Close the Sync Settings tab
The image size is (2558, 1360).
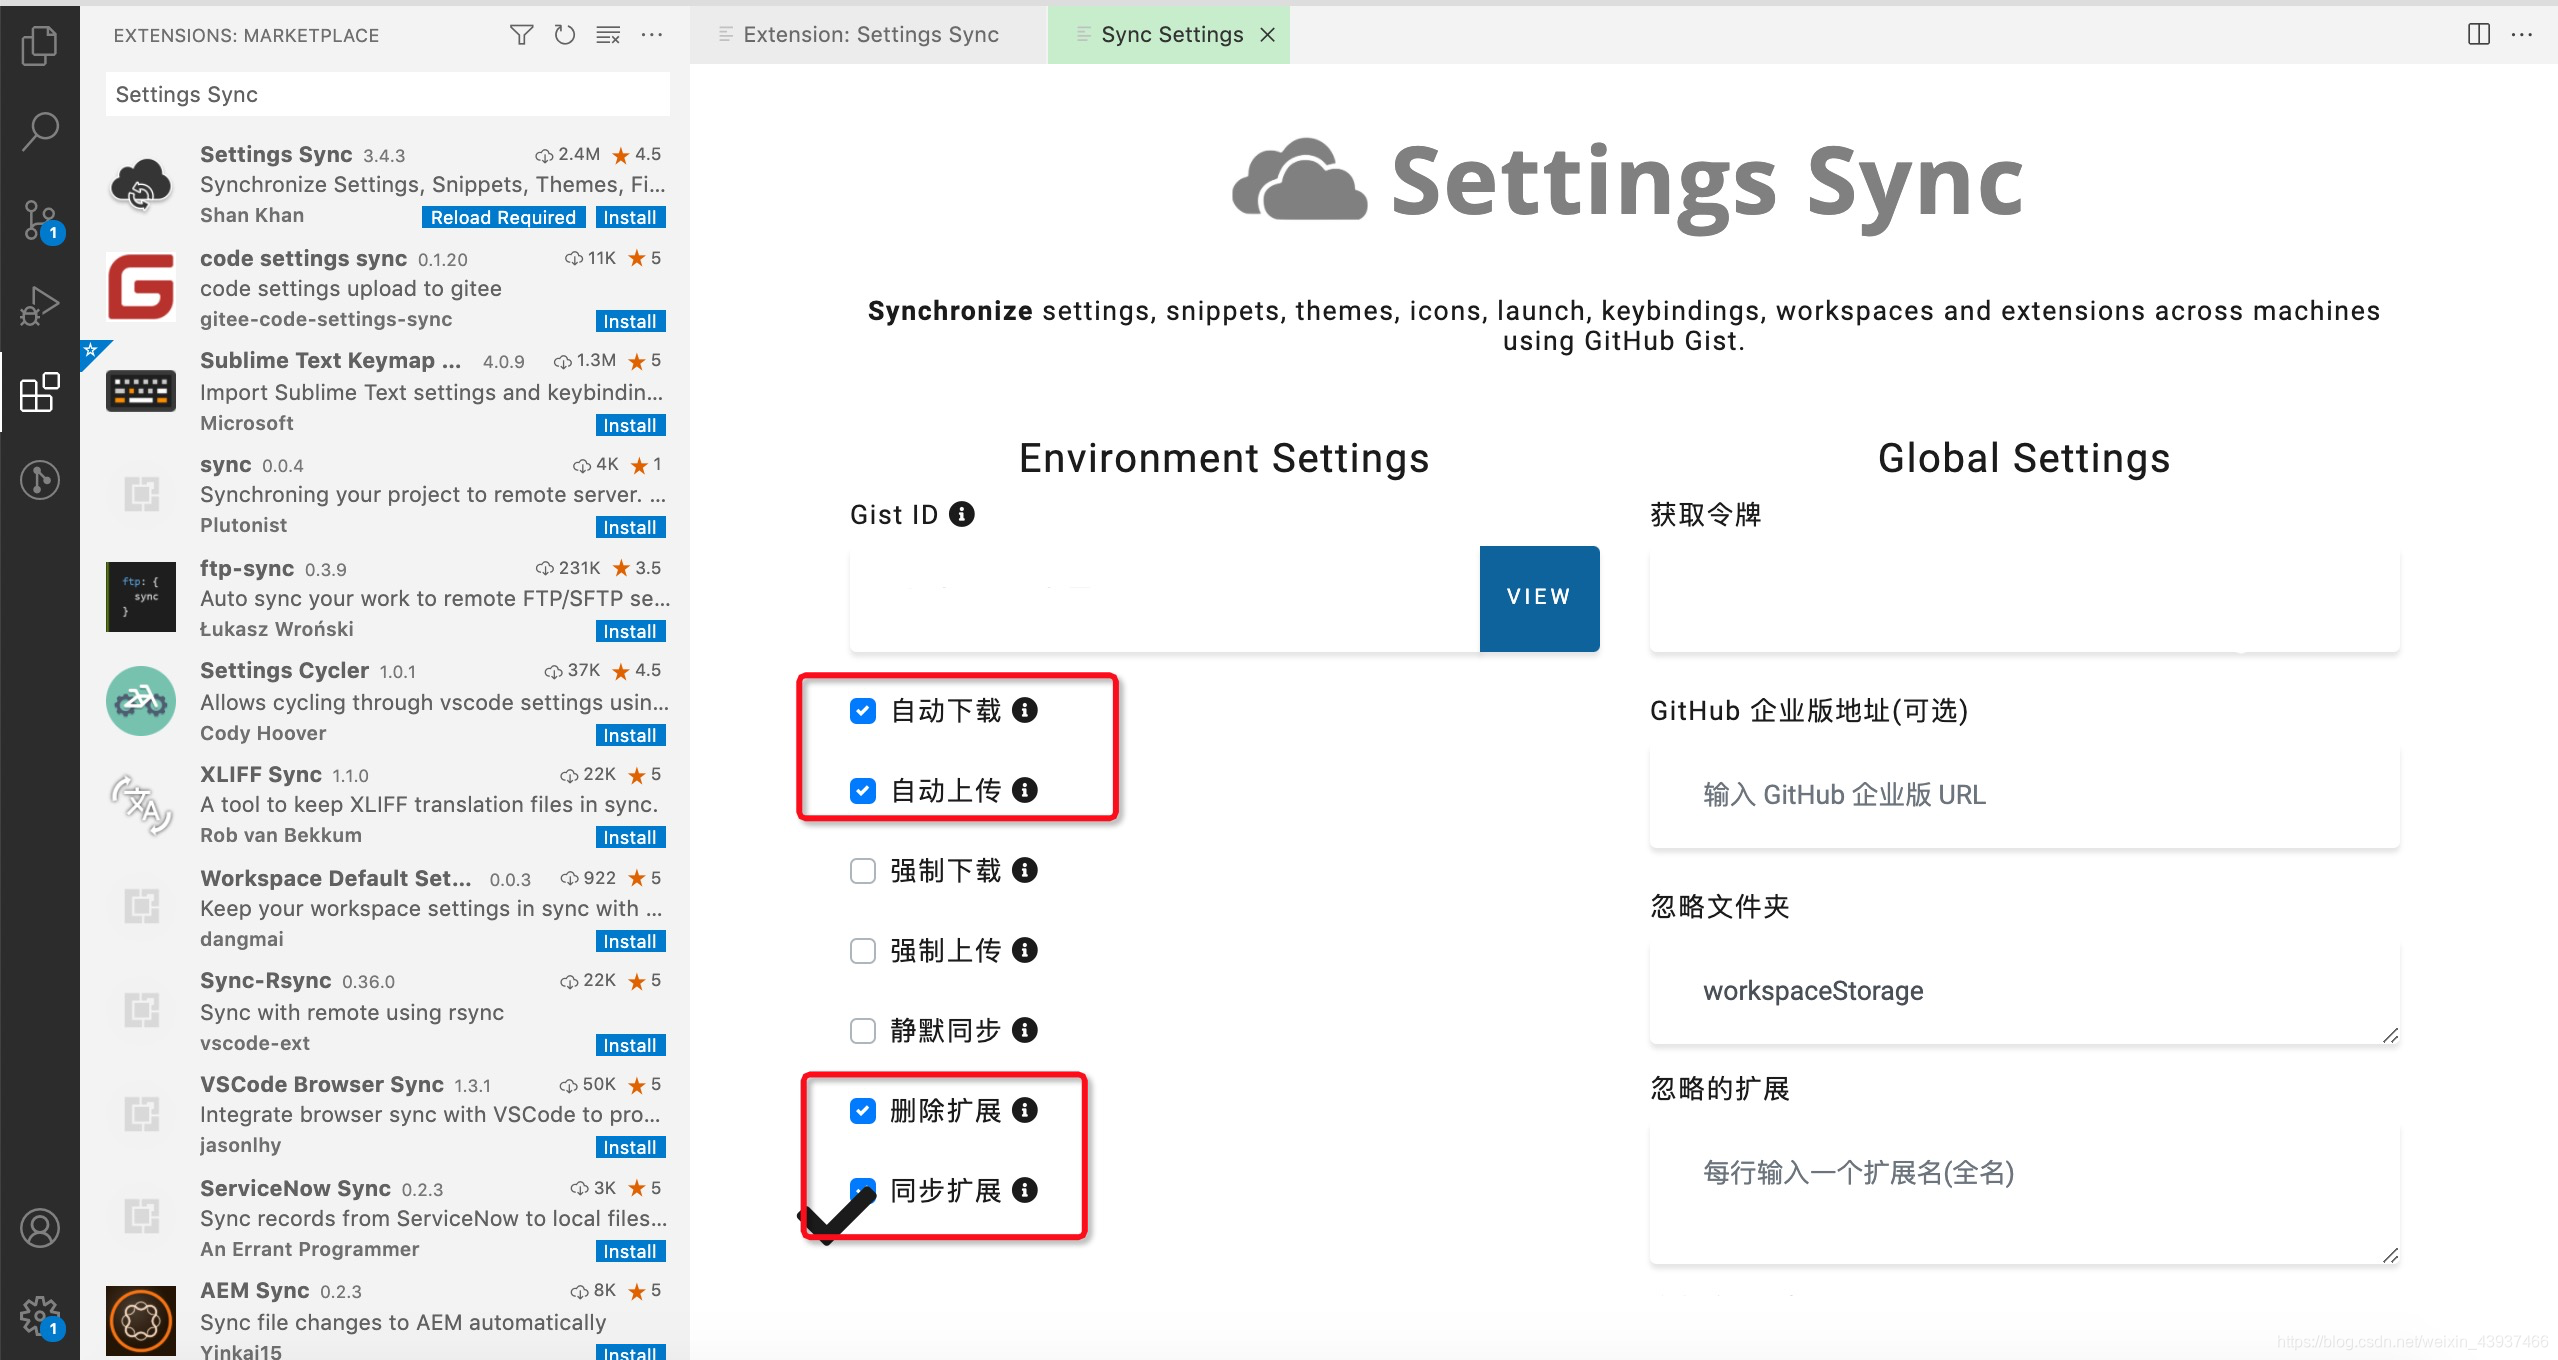[x=1267, y=35]
